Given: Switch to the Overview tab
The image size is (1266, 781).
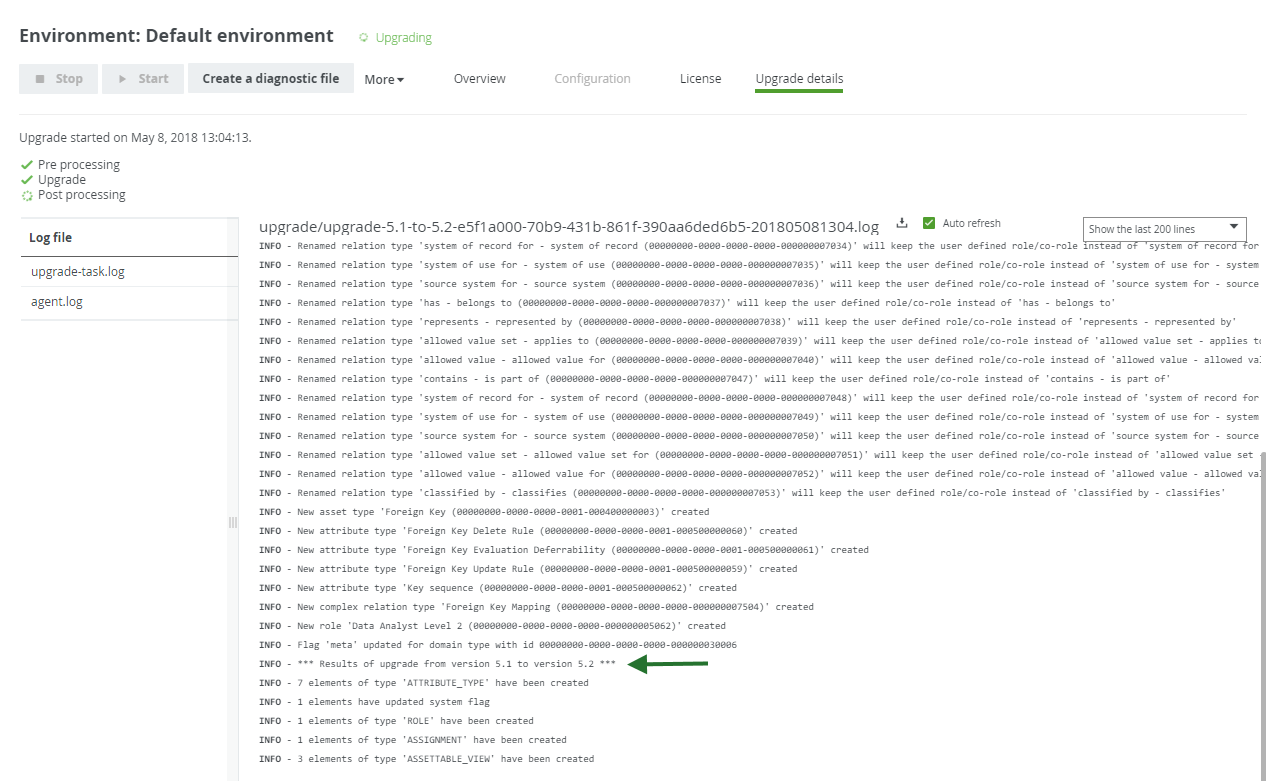Looking at the screenshot, I should (x=479, y=79).
